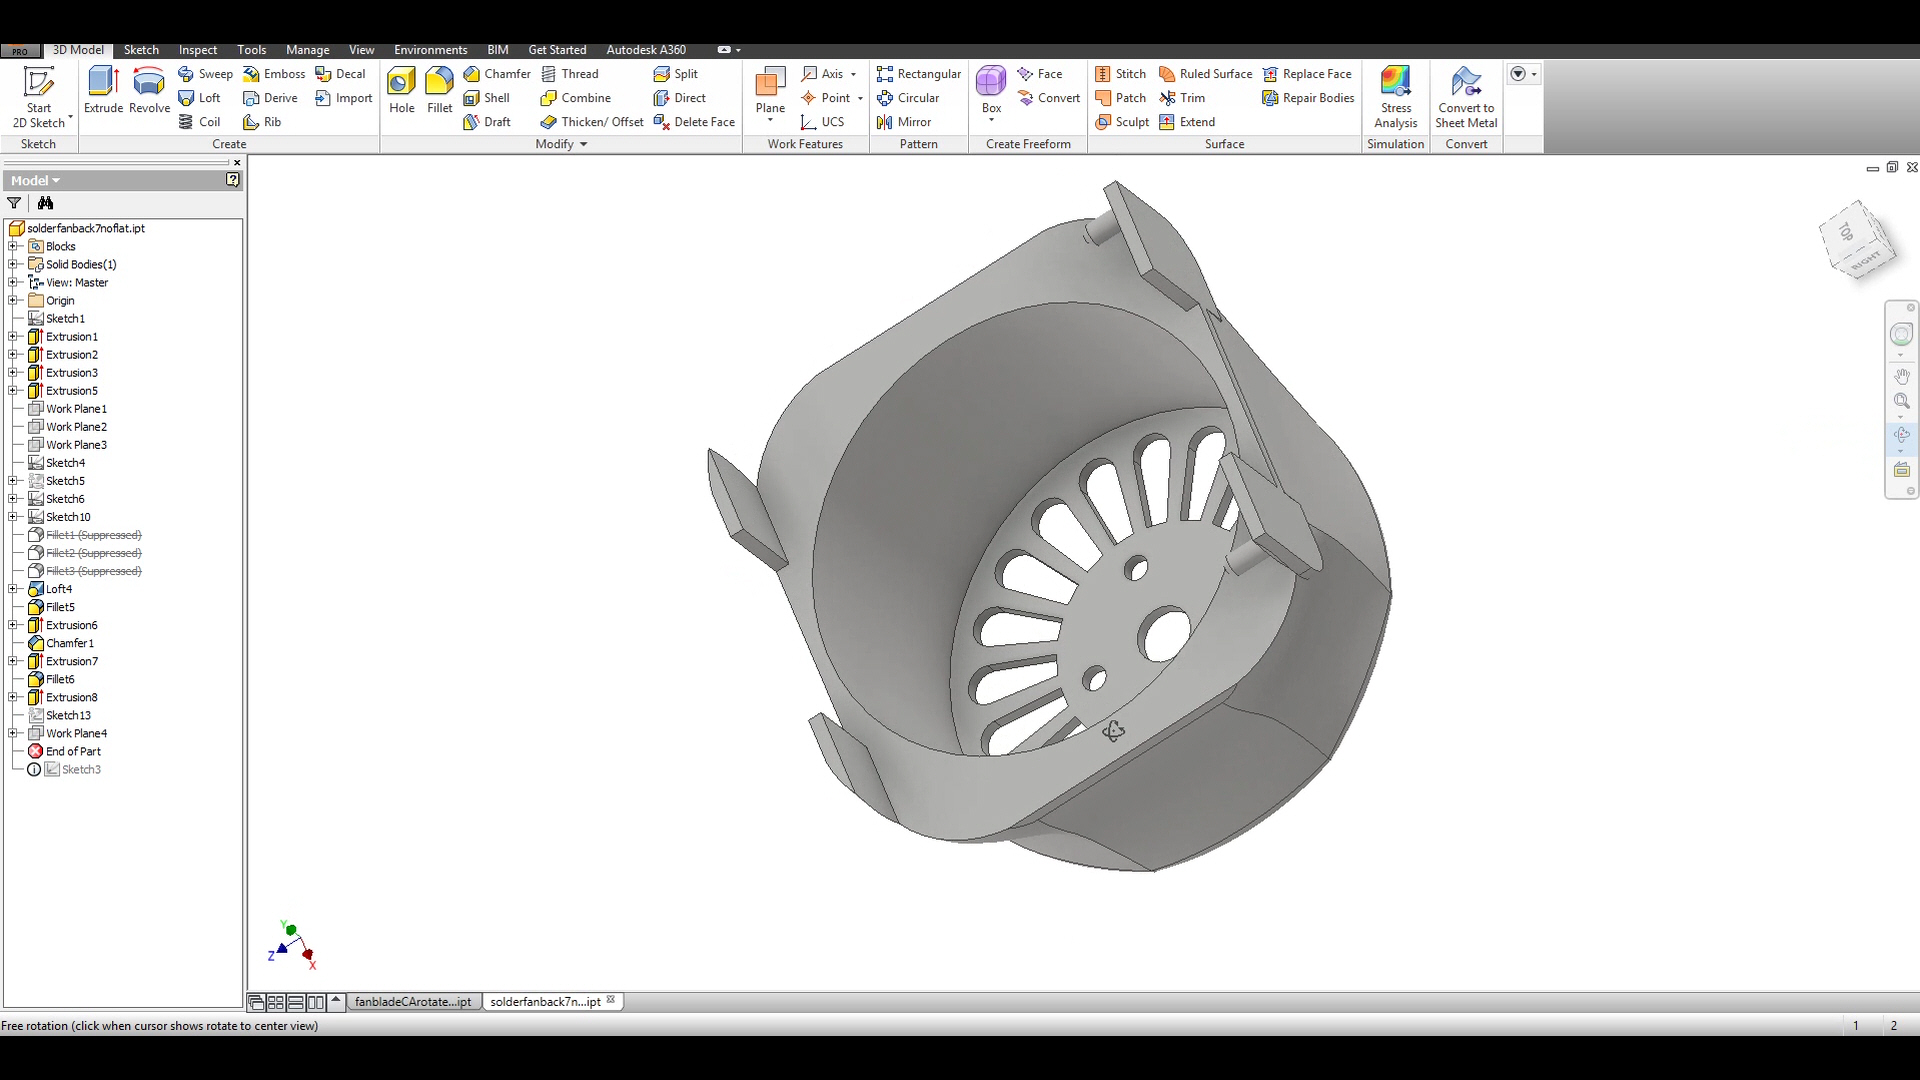Select the Zoom magnifier in navigation bar
Screen dimensions: 1920x1080
(x=1901, y=401)
